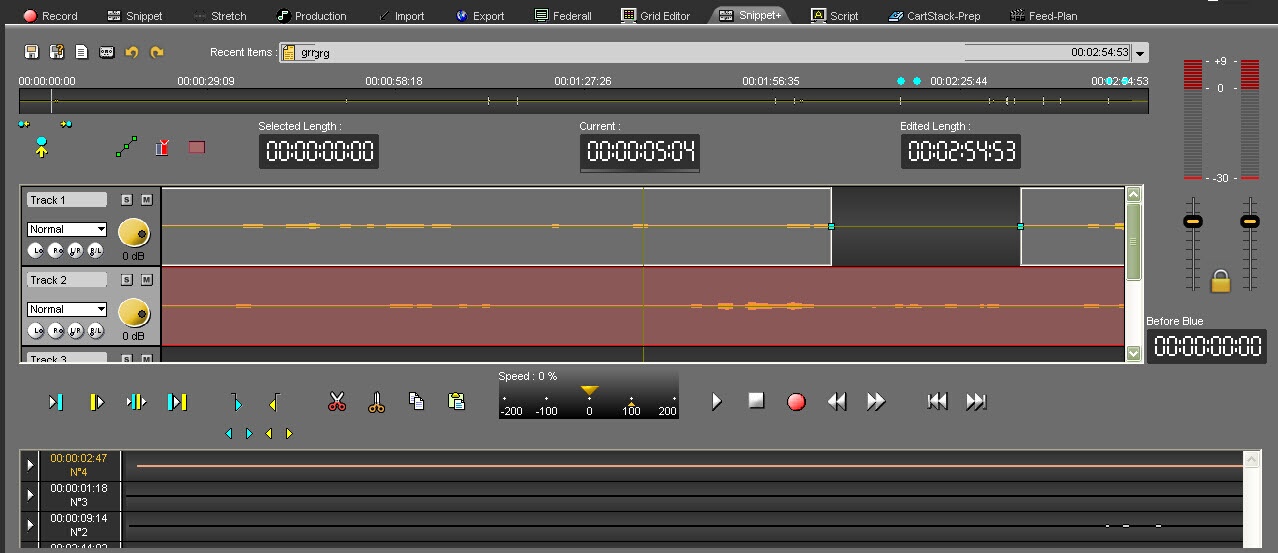This screenshot has width=1278, height=553.
Task: Switch to the Grid Editor tab
Action: (x=656, y=16)
